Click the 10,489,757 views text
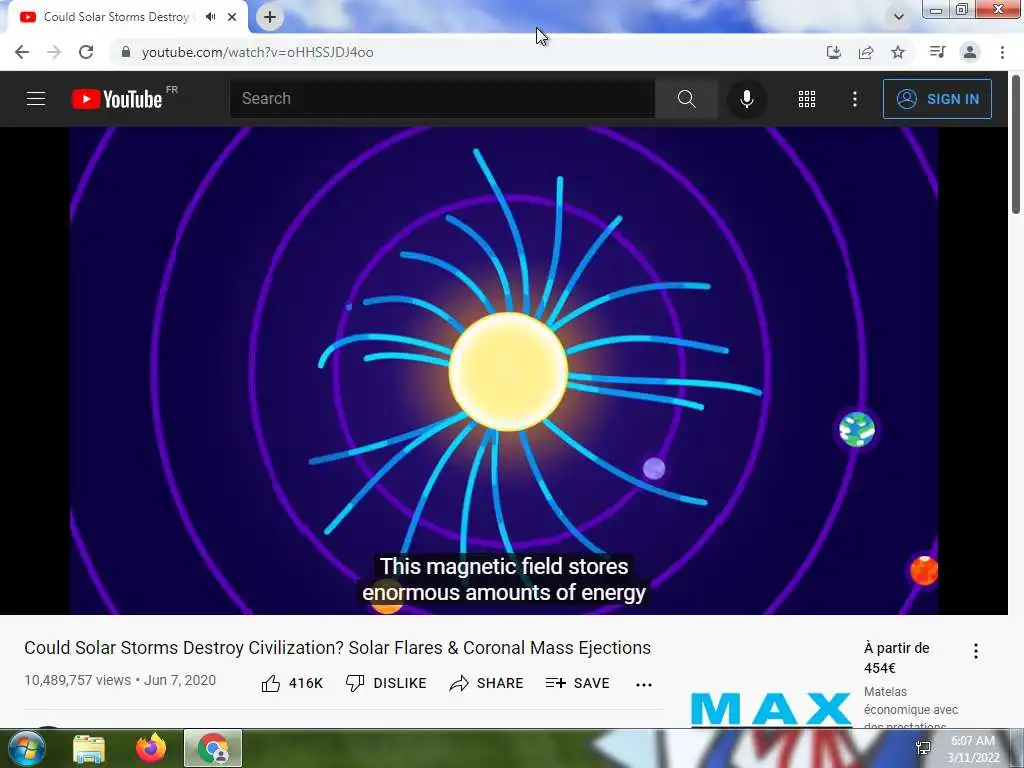This screenshot has width=1024, height=768. [78, 680]
